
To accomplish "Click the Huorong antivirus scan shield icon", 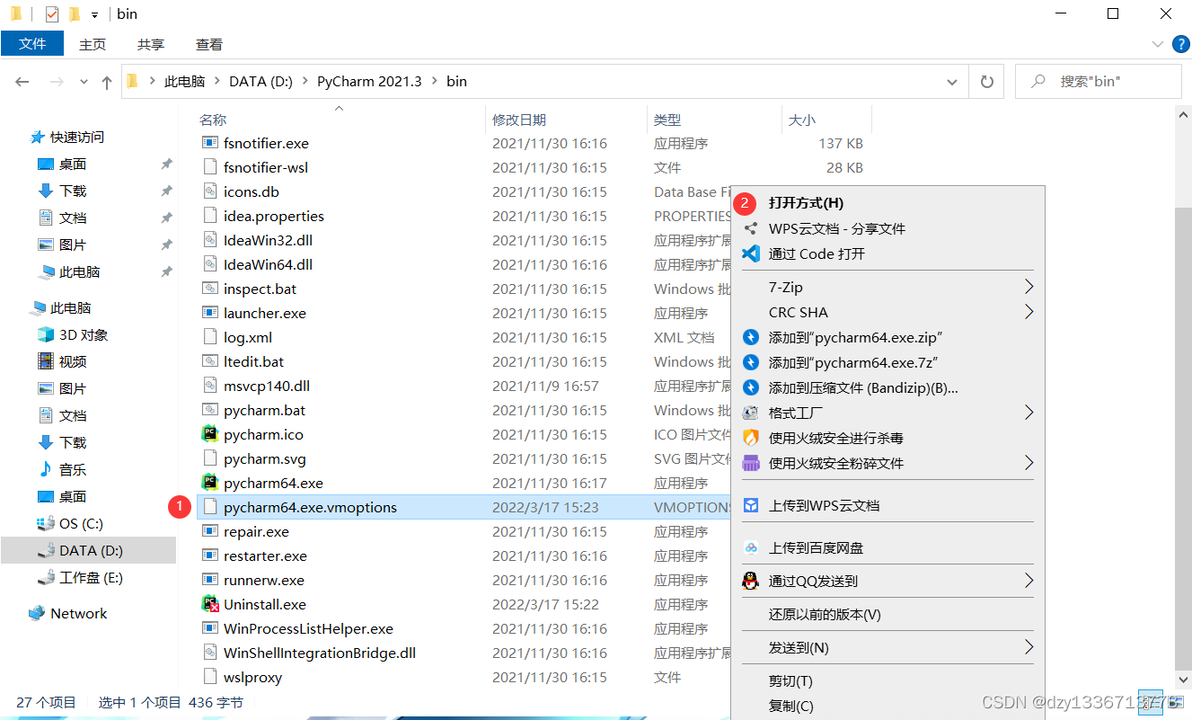I will 751,438.
